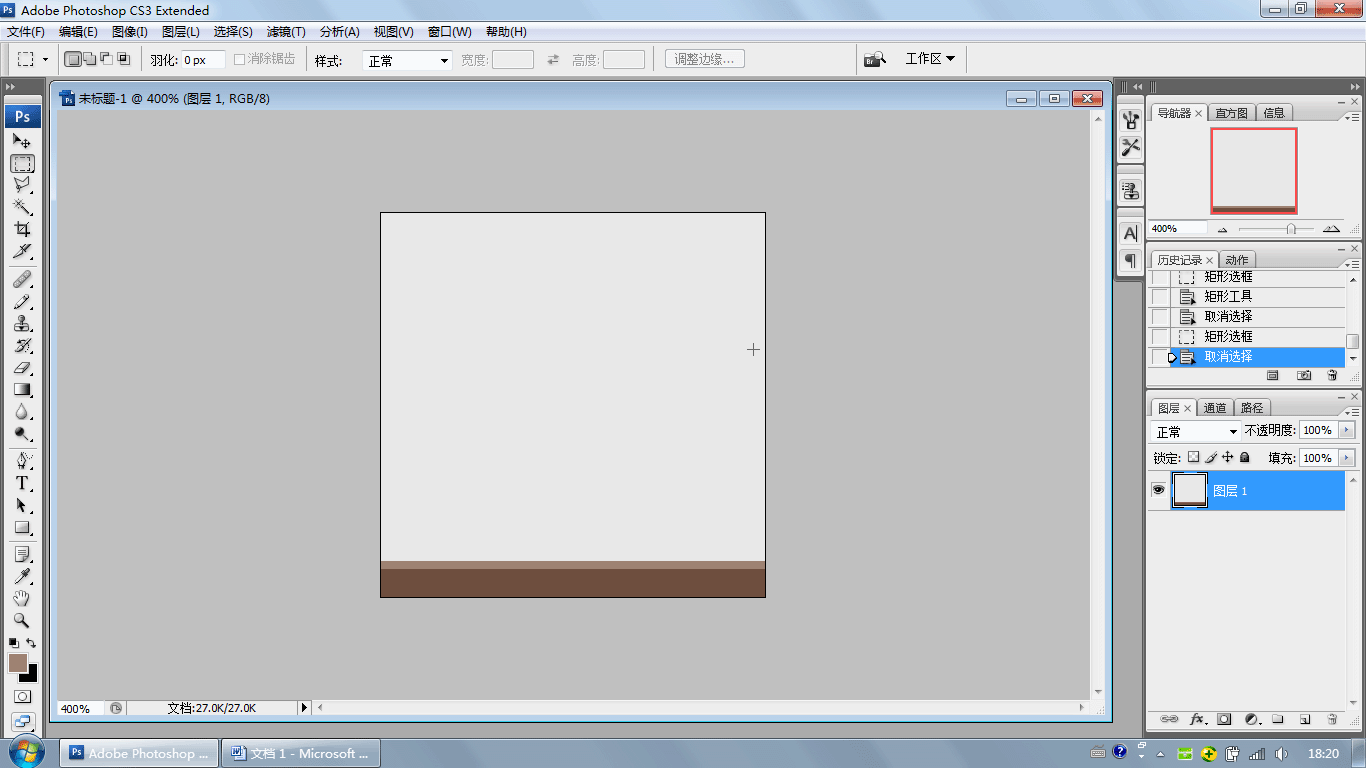Toggle lock all
Viewport: 1366px width, 768px height.
tap(1245, 457)
